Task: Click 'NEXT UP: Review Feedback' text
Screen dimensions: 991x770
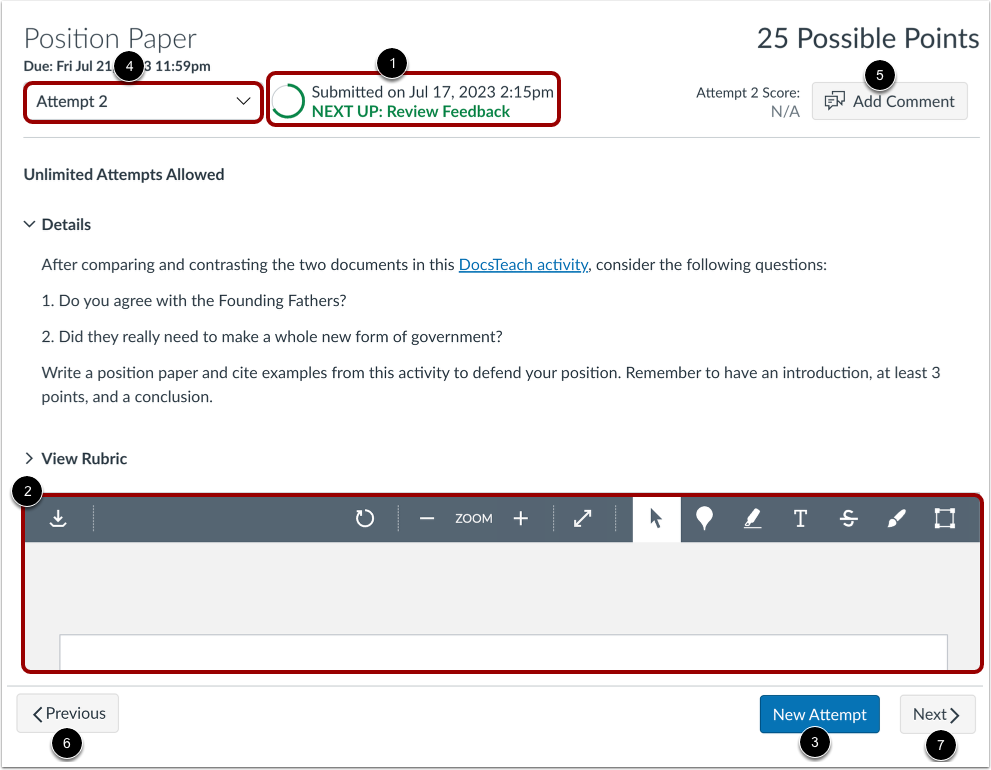Action: click(411, 111)
